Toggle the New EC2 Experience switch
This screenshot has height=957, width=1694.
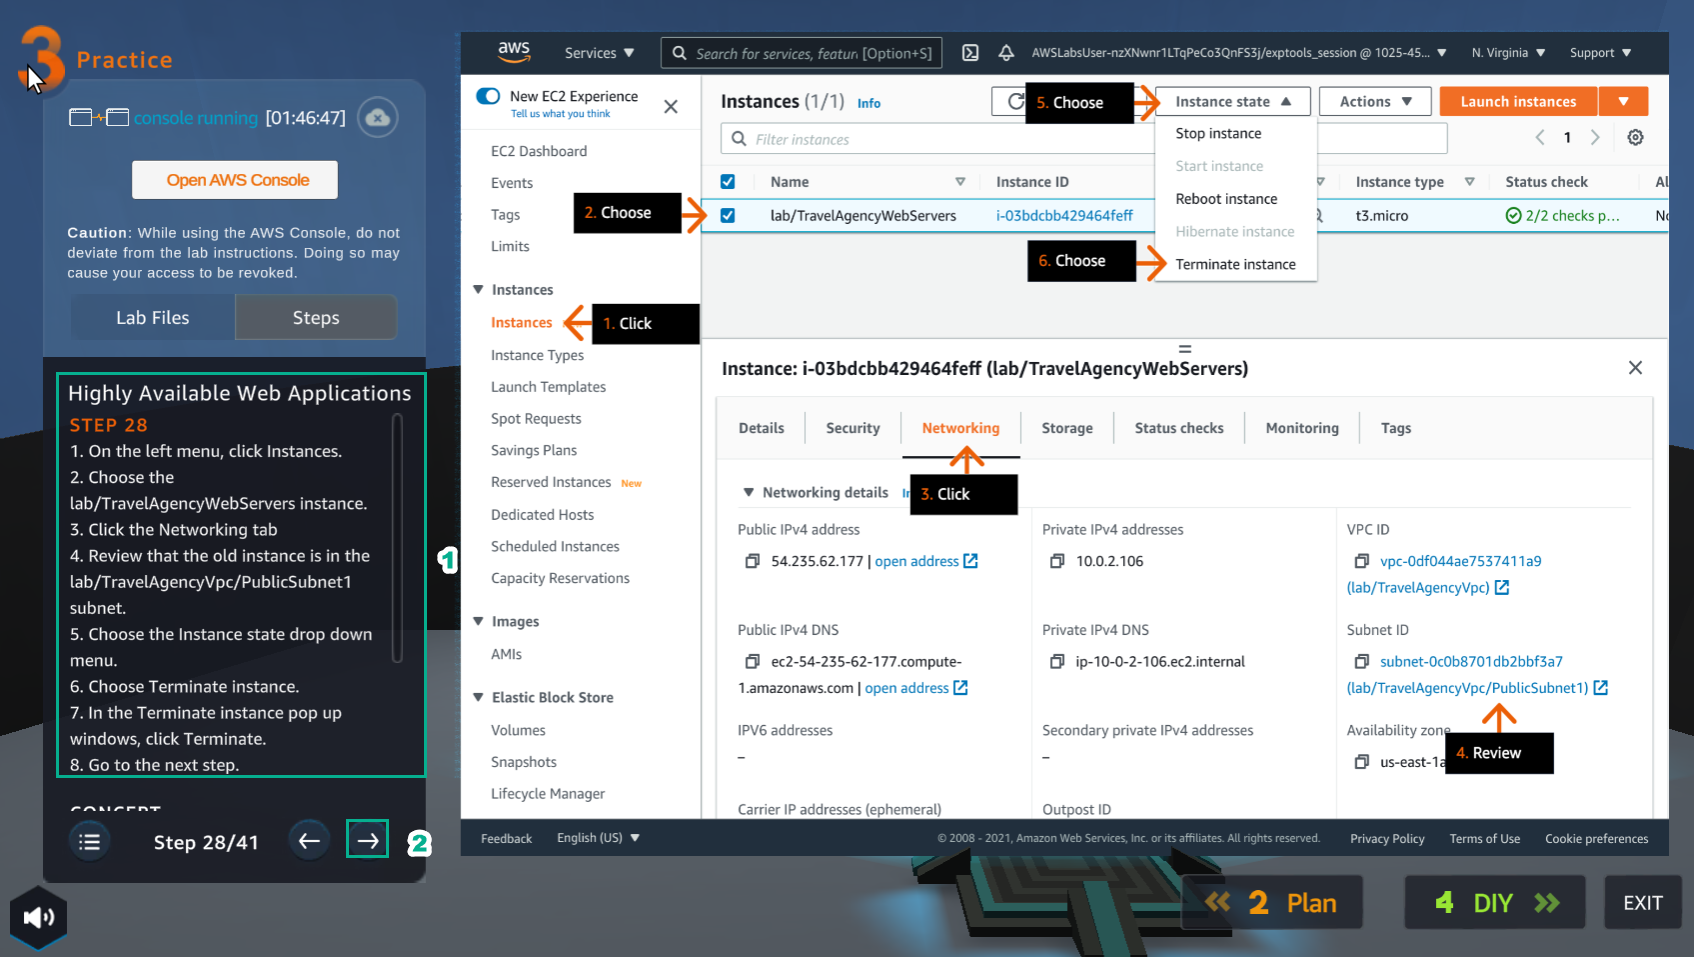coord(488,96)
